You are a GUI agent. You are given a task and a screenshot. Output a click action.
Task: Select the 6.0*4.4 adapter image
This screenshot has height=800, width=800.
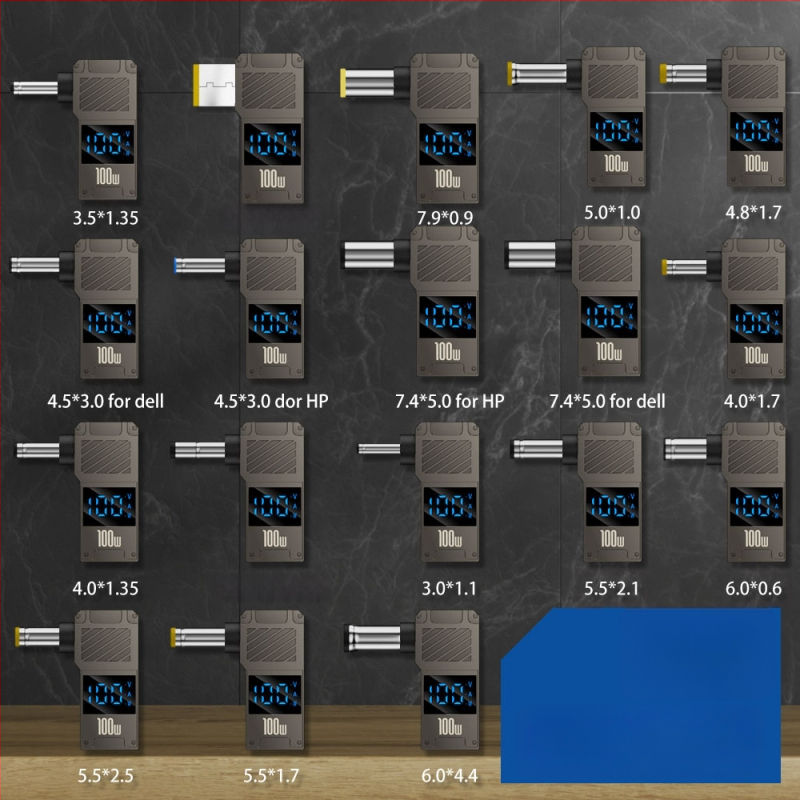440,680
